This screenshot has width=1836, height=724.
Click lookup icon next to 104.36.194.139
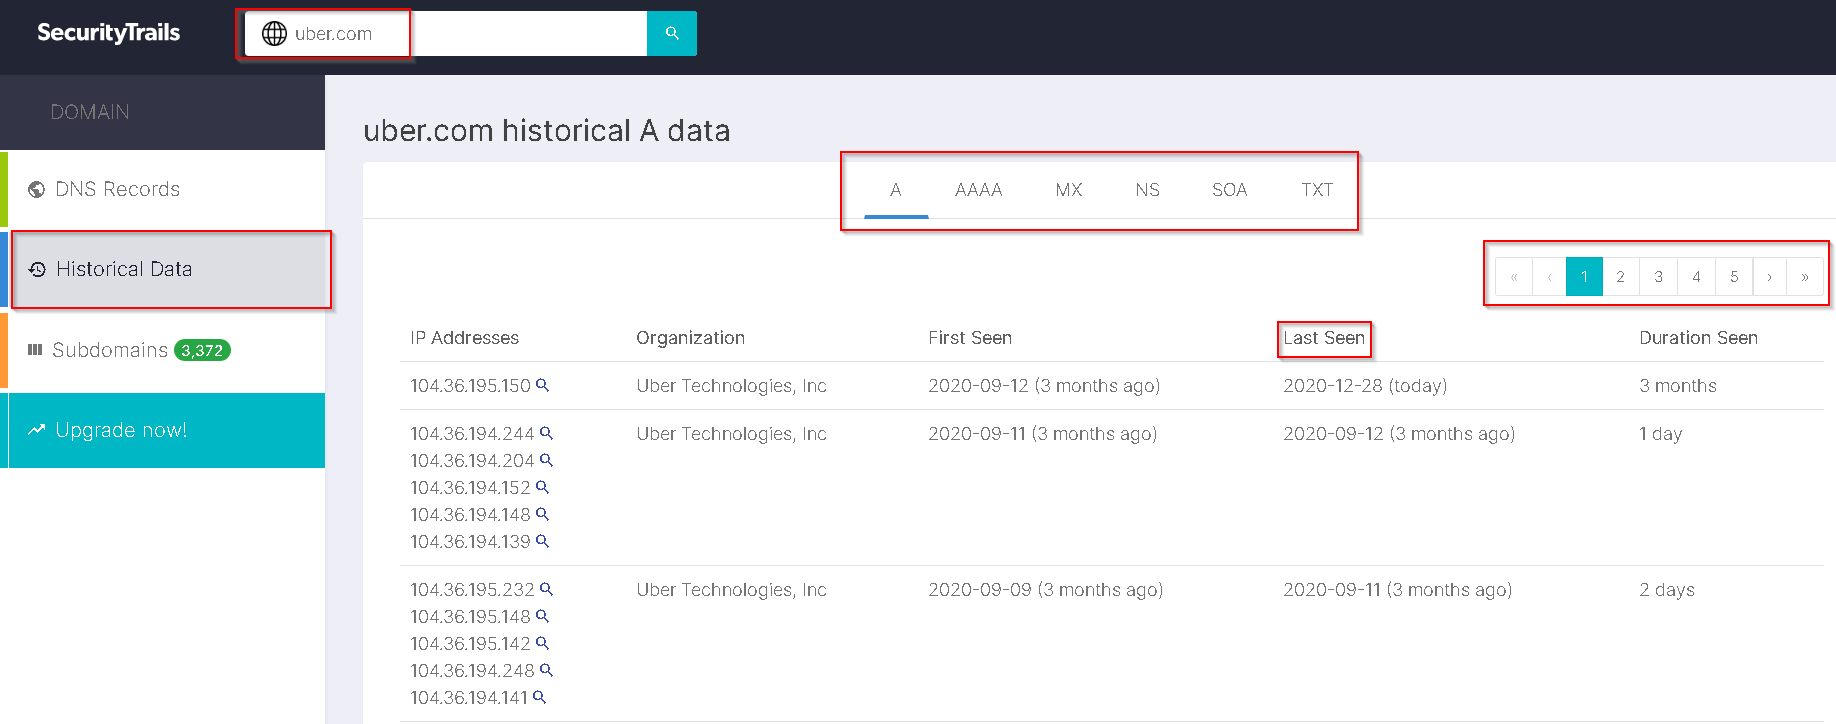pos(542,541)
